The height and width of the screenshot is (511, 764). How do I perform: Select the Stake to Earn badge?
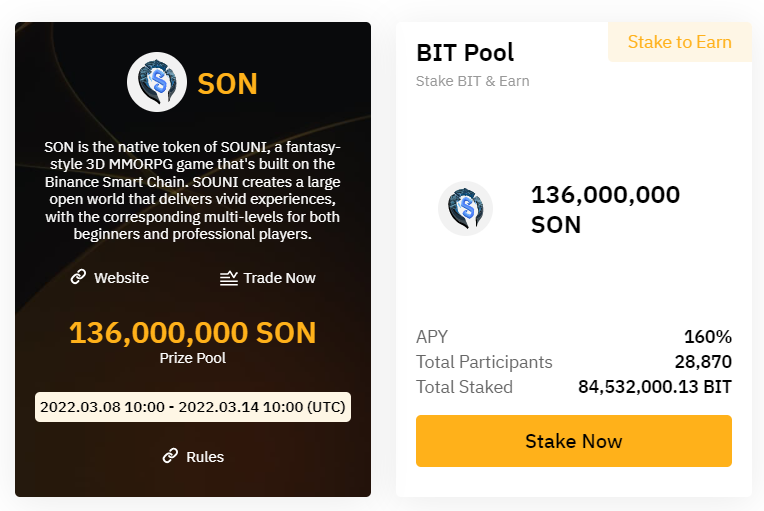click(x=679, y=42)
